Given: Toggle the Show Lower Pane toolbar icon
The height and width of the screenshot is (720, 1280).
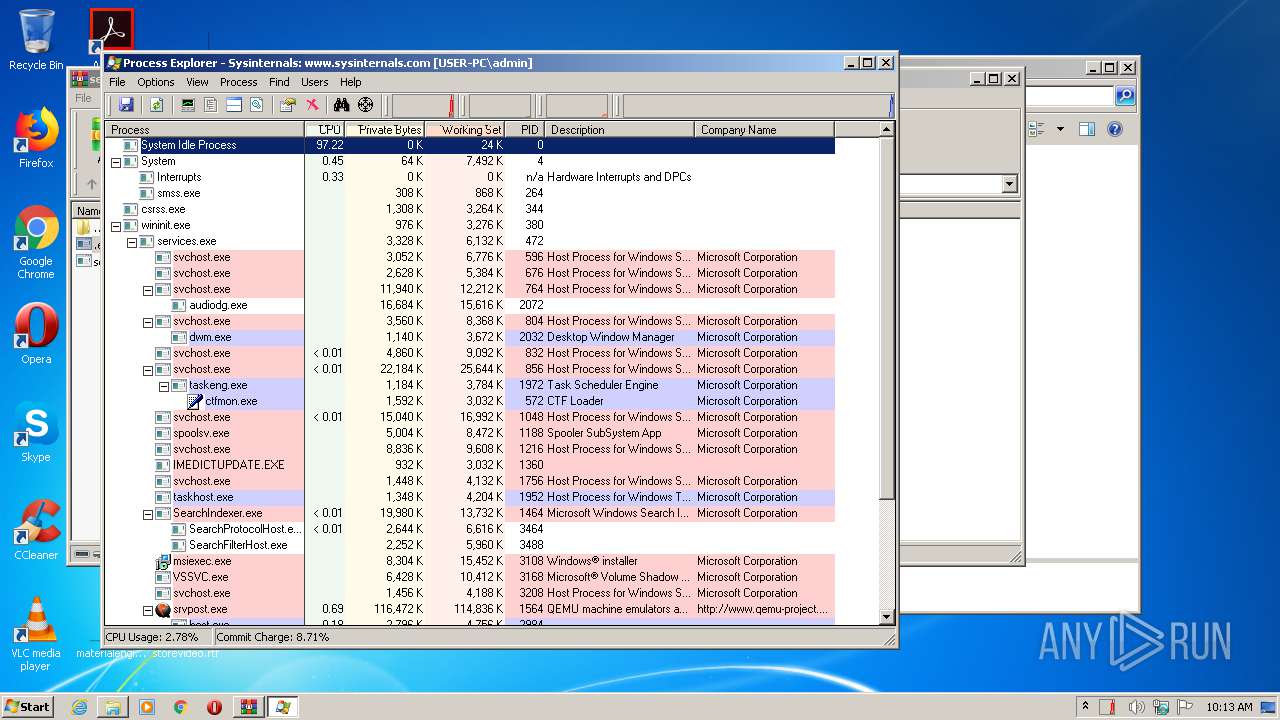Looking at the screenshot, I should (x=233, y=104).
